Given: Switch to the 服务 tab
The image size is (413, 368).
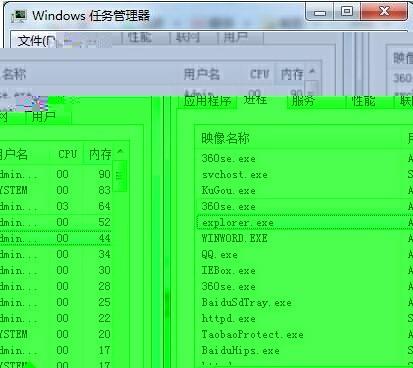Looking at the screenshot, I should point(303,101).
